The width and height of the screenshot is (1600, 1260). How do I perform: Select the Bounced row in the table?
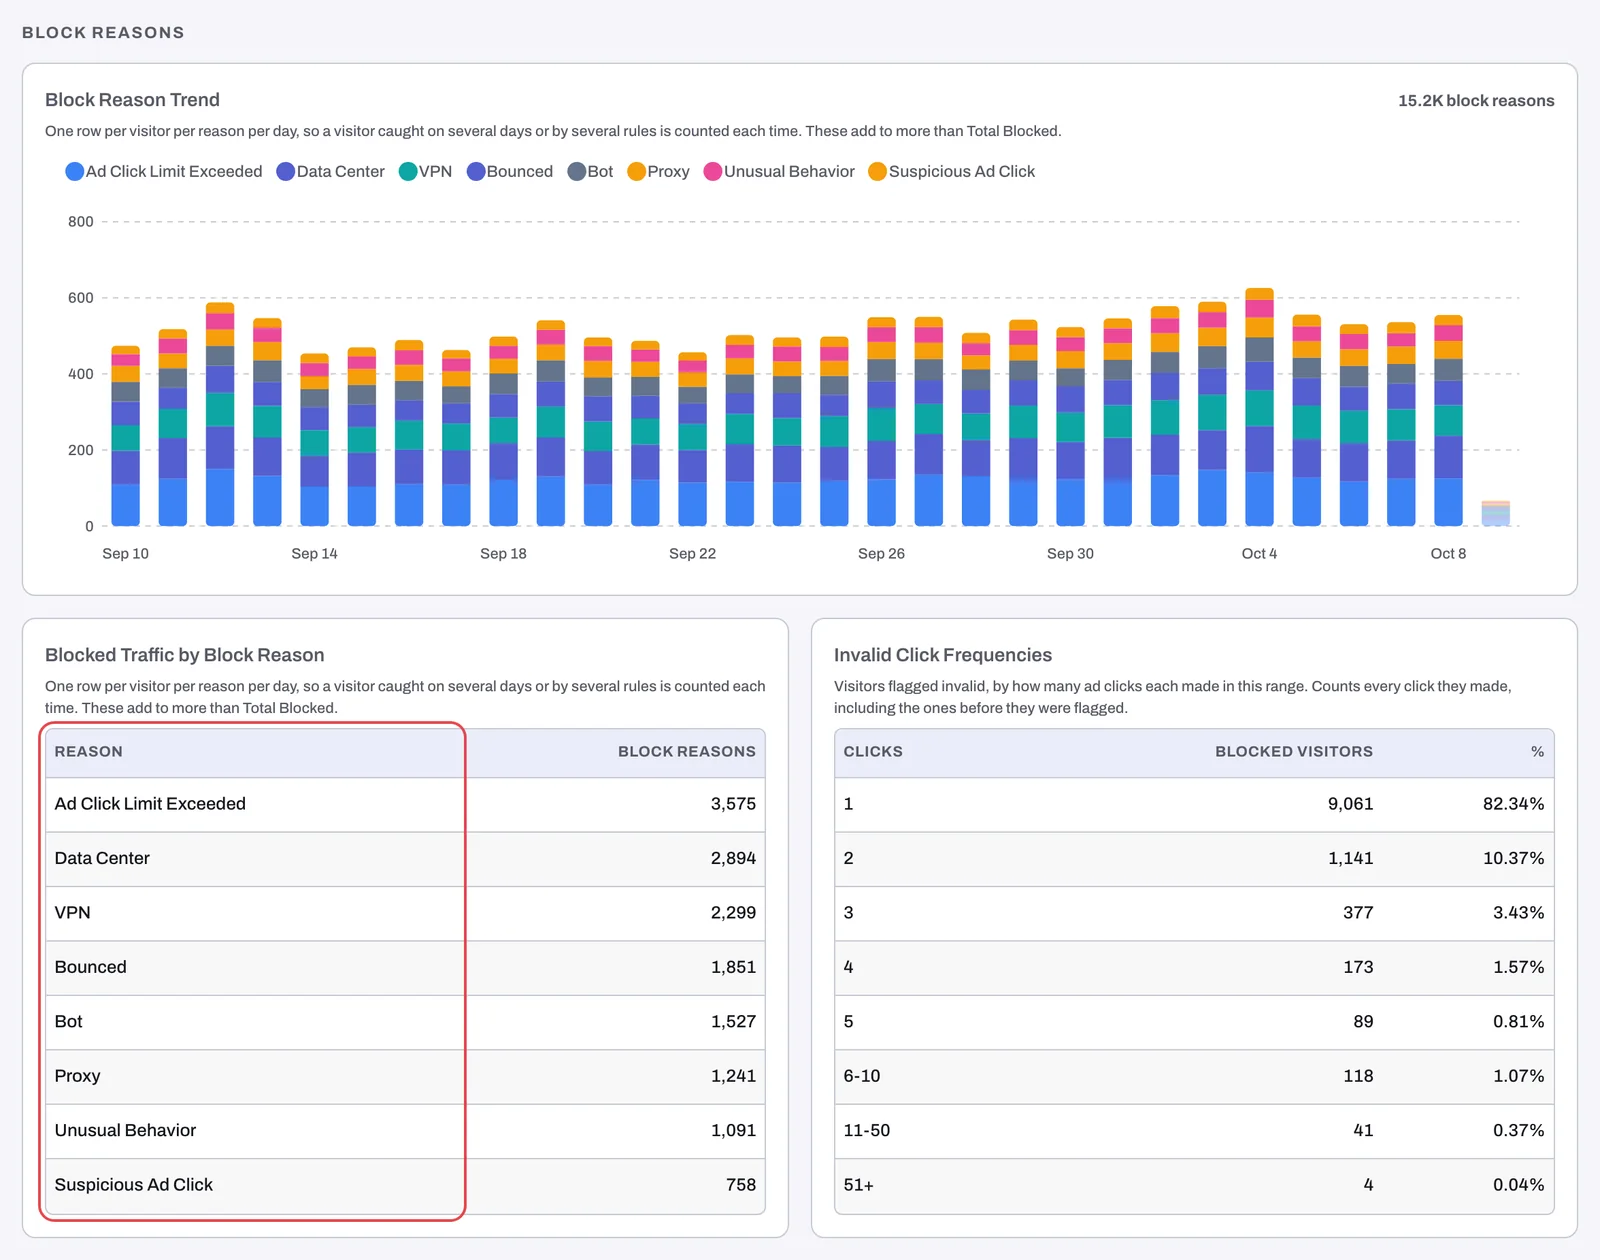click(x=405, y=967)
